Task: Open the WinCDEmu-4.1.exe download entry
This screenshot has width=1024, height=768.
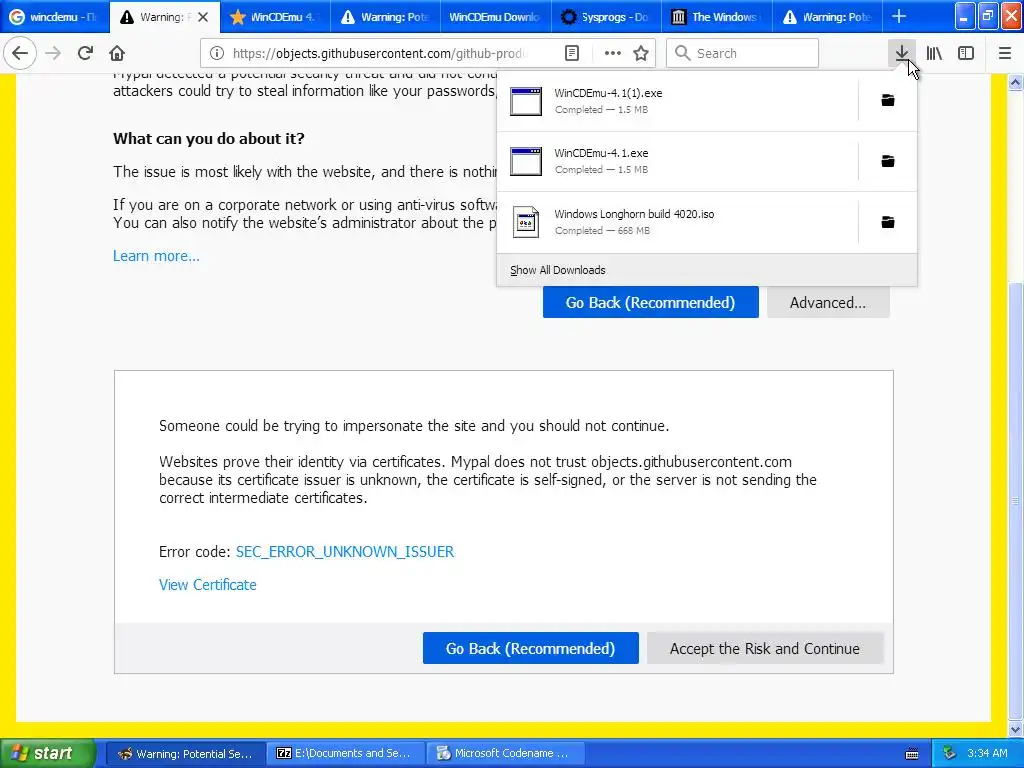Action: tap(677, 161)
